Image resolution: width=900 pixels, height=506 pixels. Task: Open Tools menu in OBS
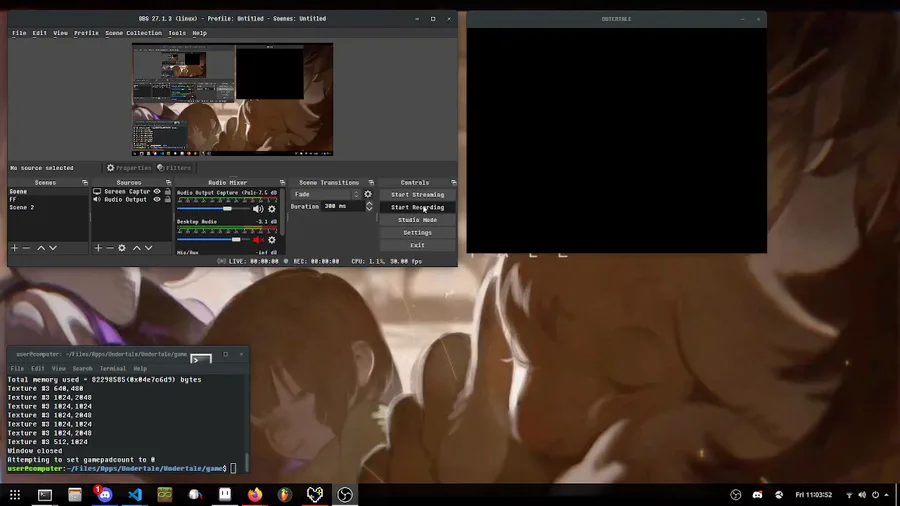177,33
